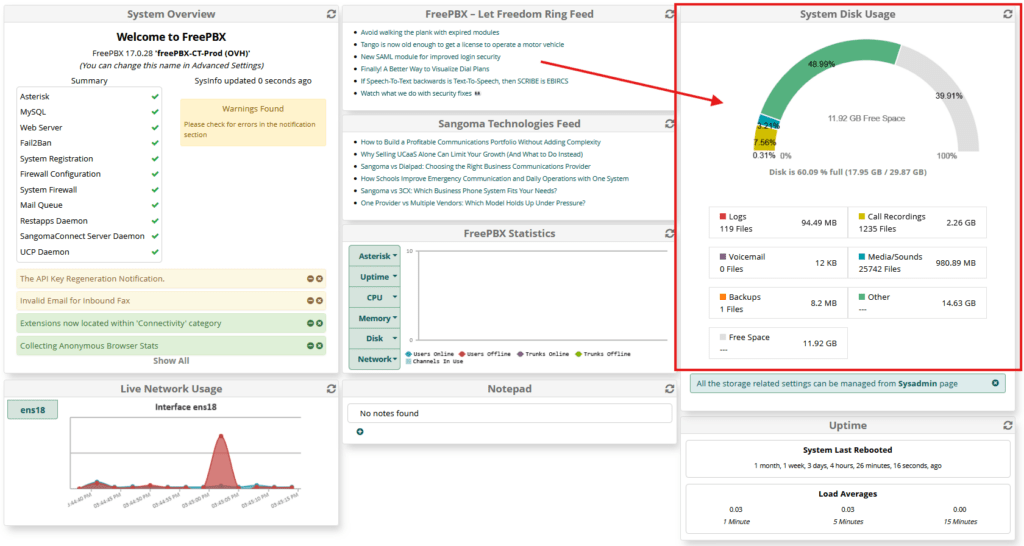
Task: Add a new note with plus icon
Action: coord(360,432)
